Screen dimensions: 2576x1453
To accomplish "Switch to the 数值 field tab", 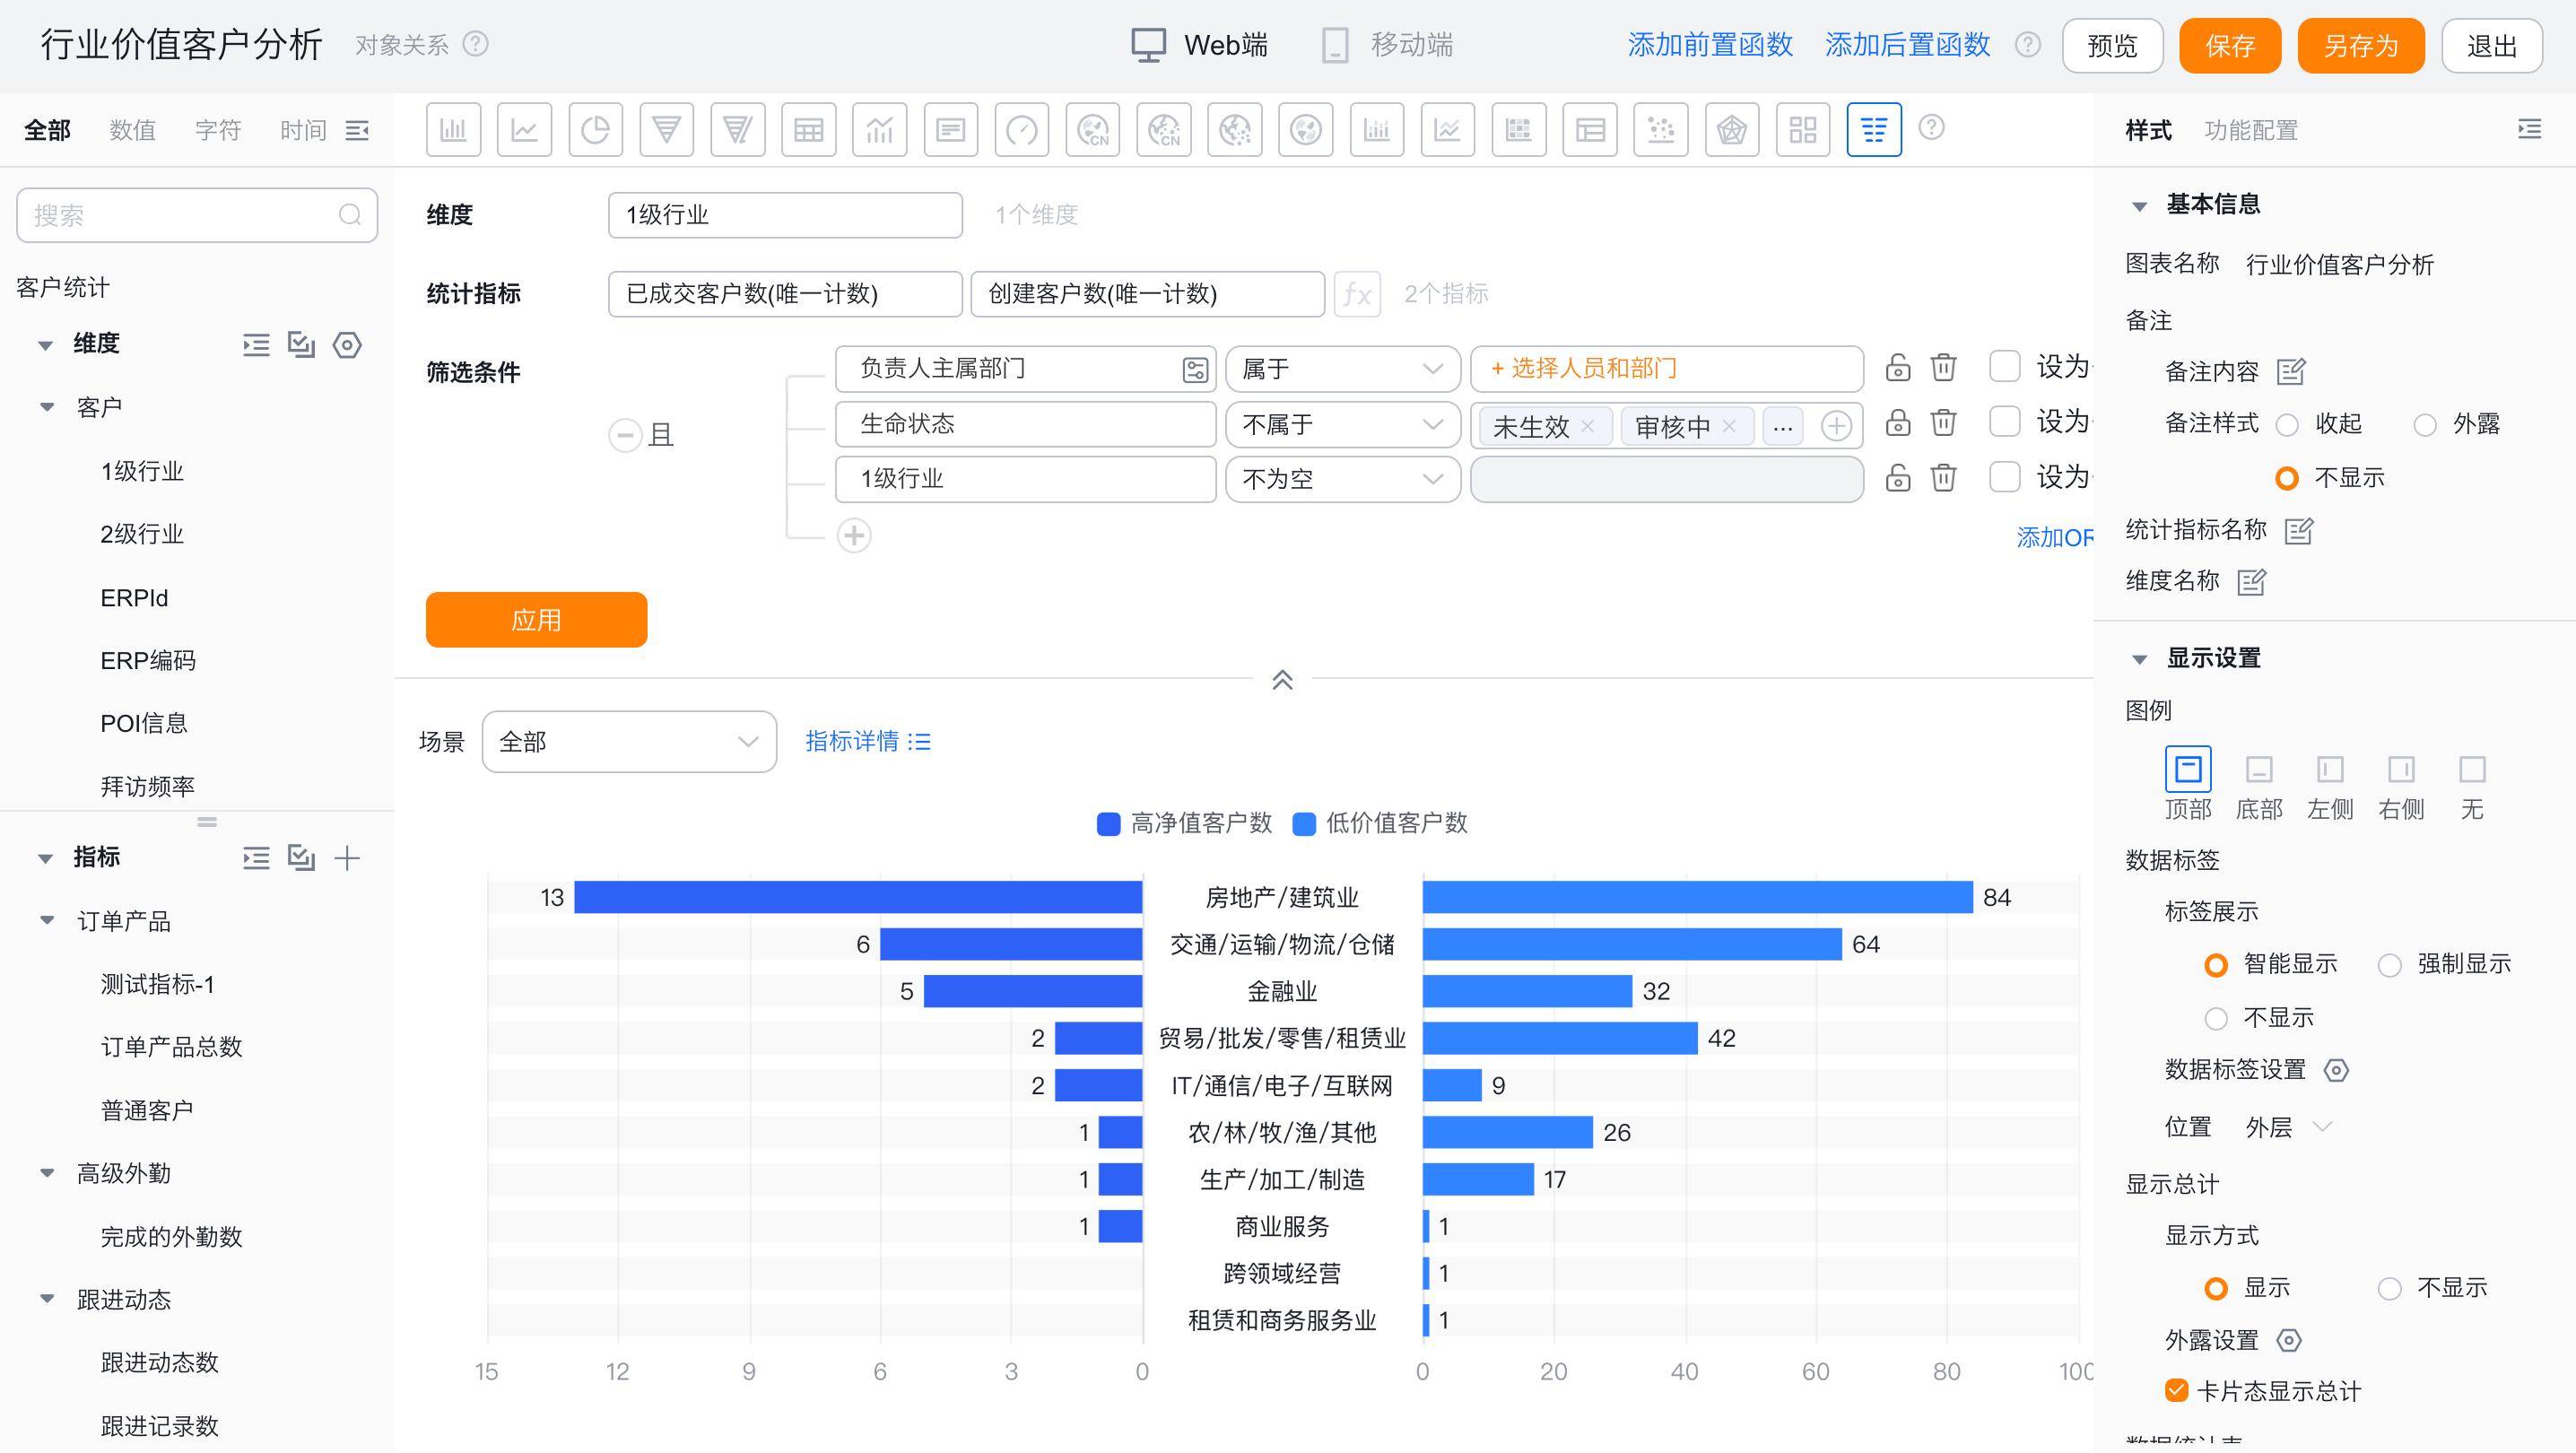I will [132, 130].
